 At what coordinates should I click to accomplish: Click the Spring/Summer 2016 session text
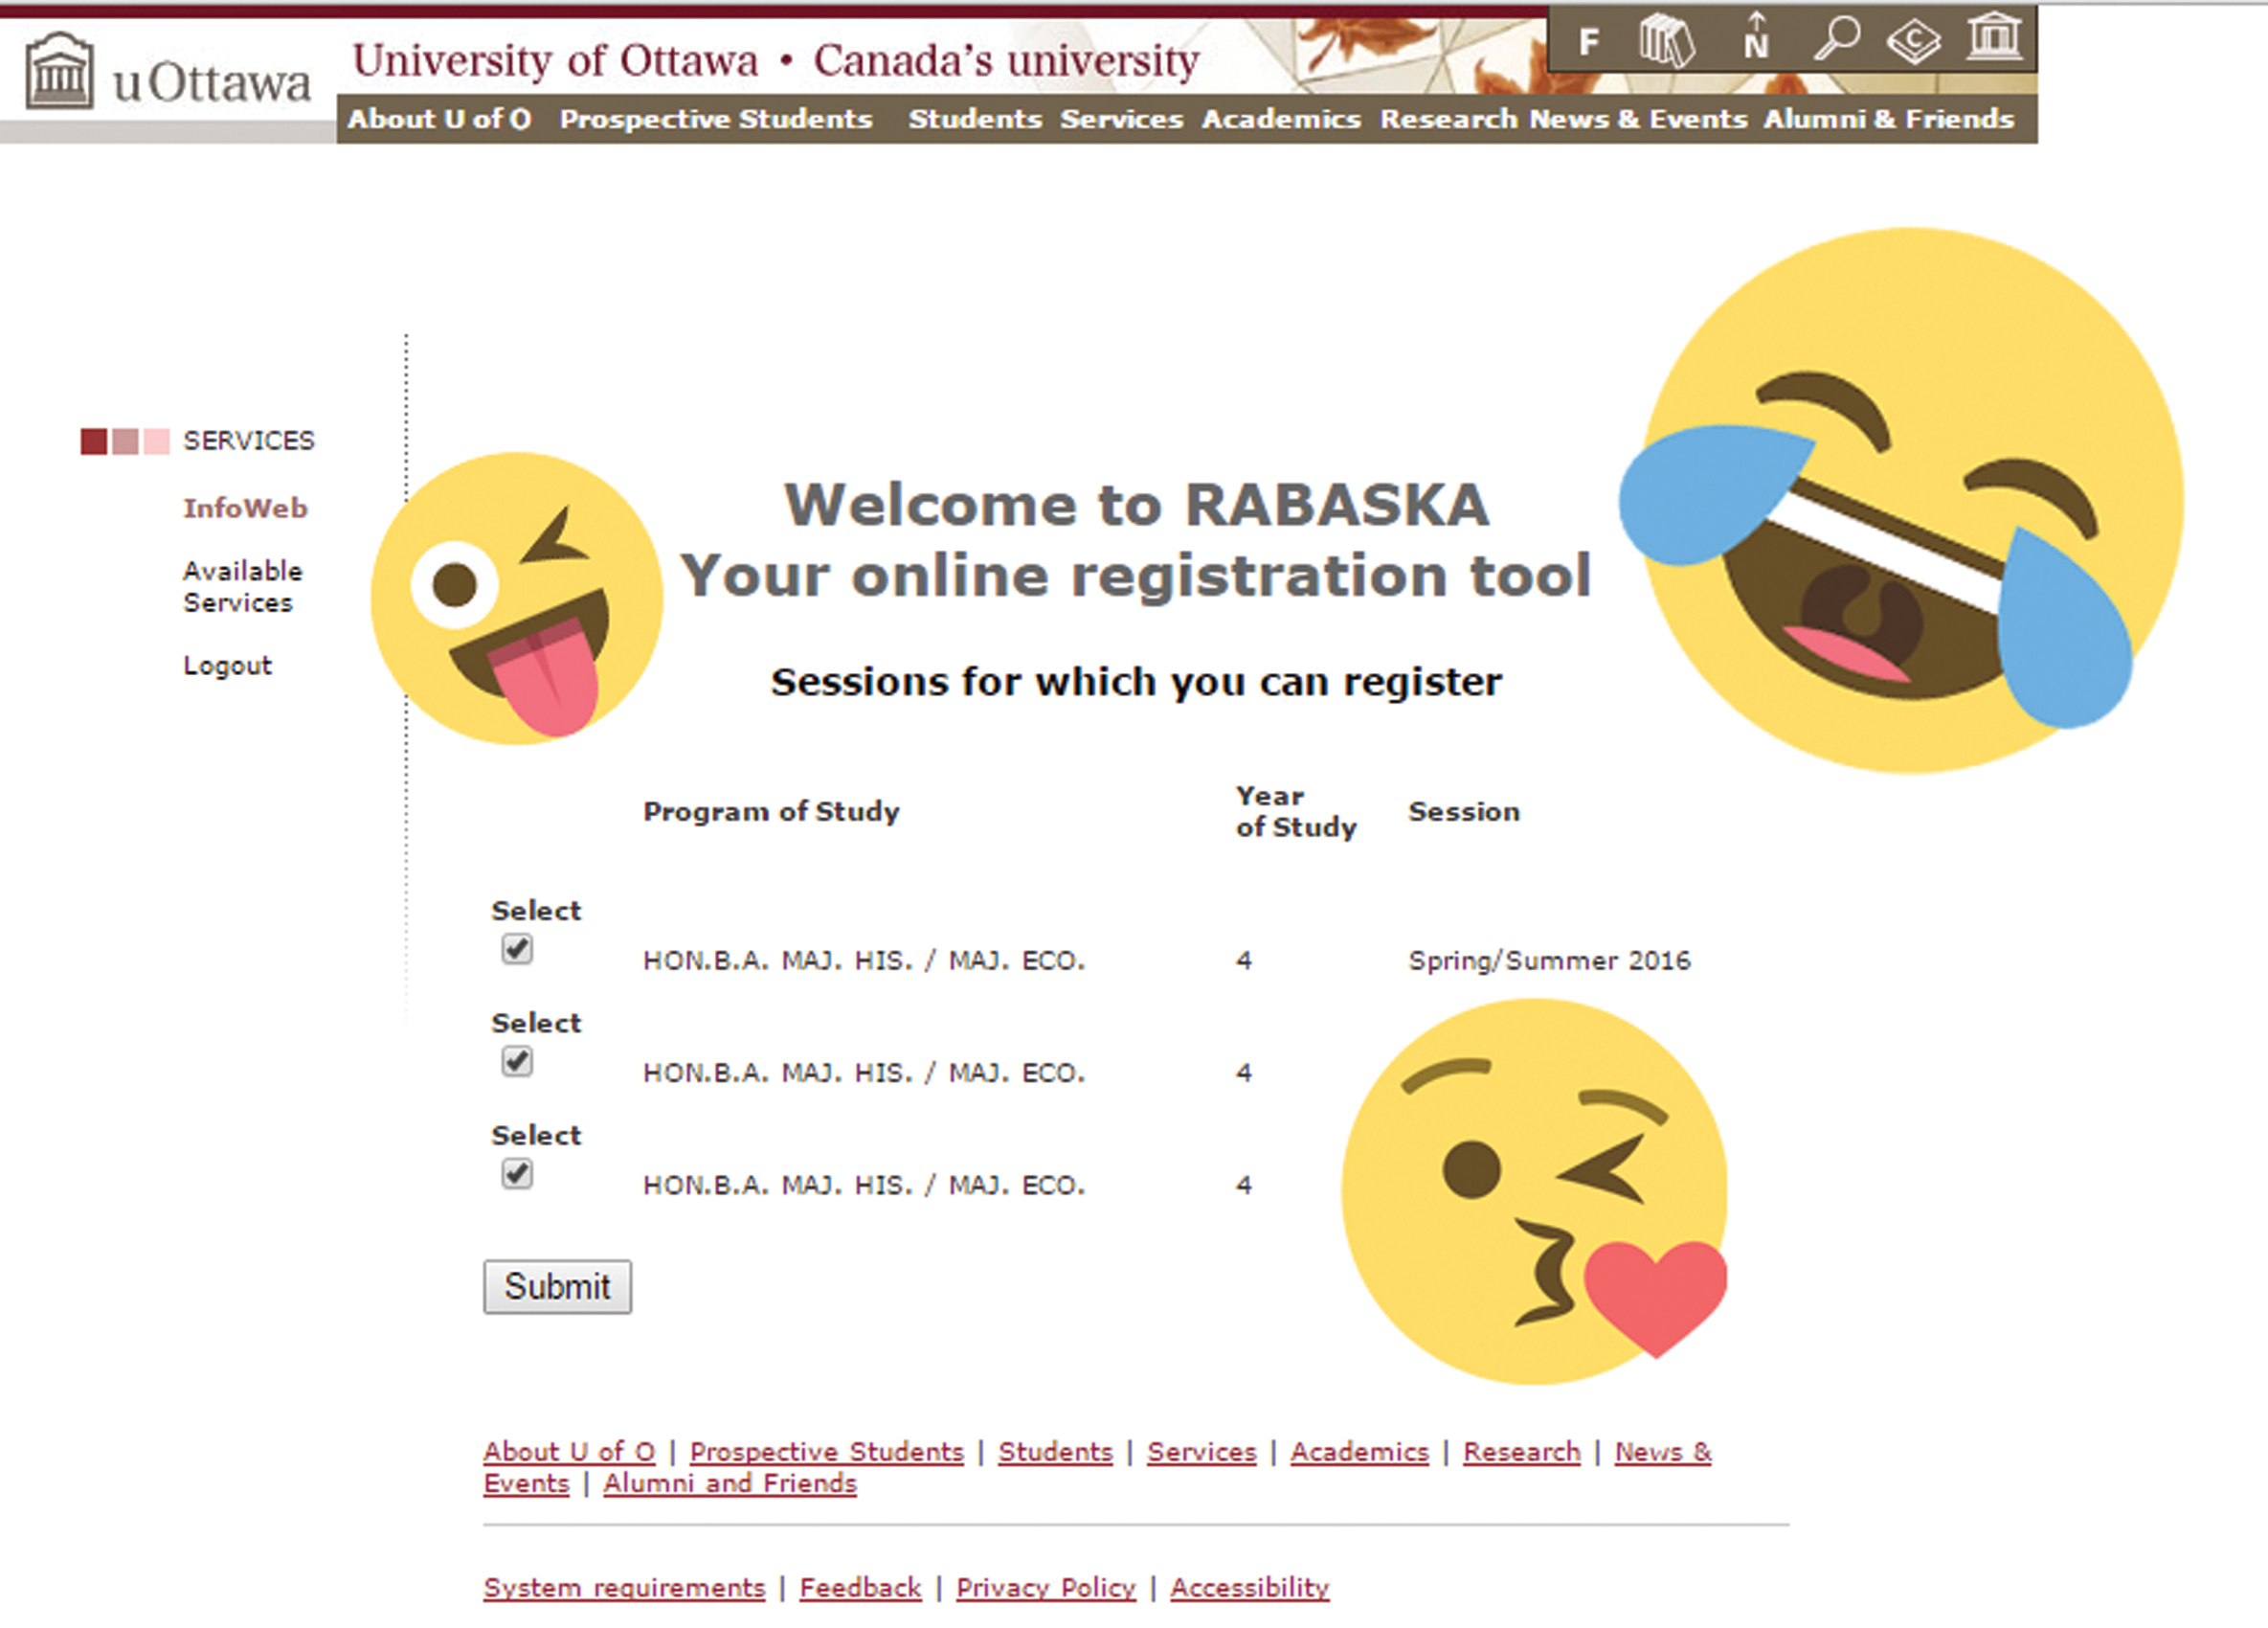pos(1549,960)
